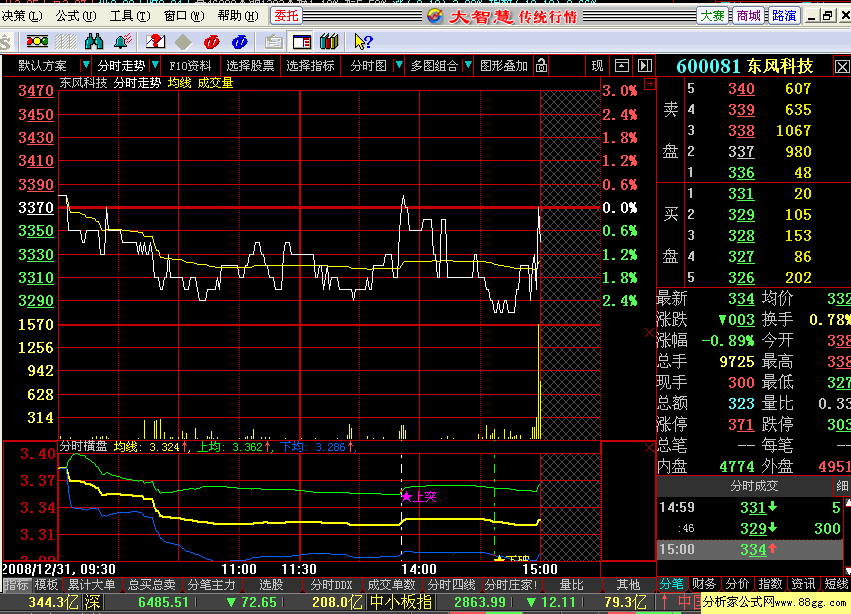Click the grayed-out clipboard icon

[x=274, y=42]
